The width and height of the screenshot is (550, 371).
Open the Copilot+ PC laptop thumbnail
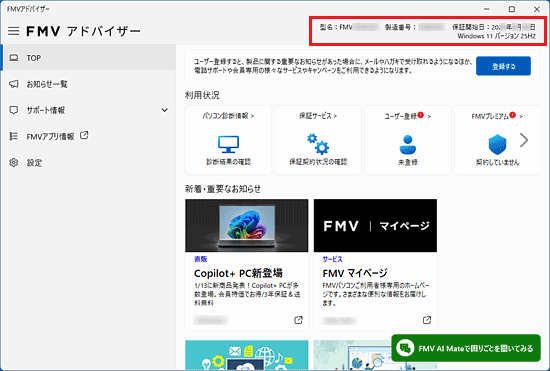[x=247, y=225]
